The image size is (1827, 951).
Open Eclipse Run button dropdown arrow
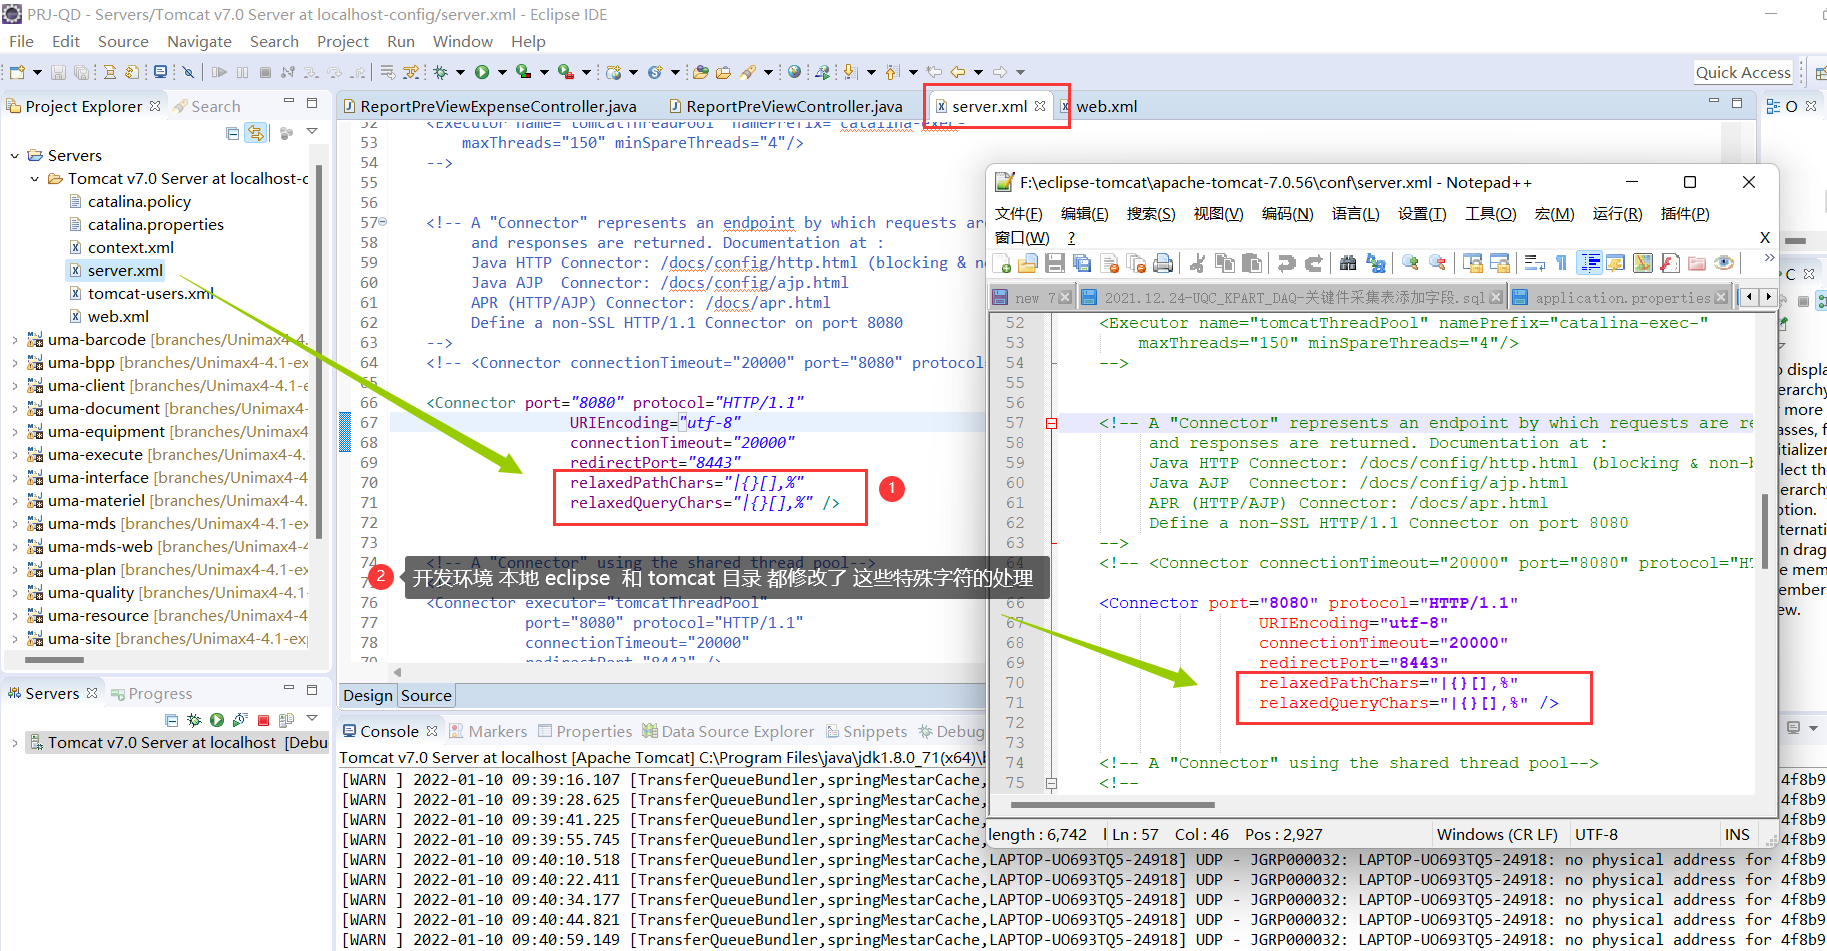click(x=502, y=72)
